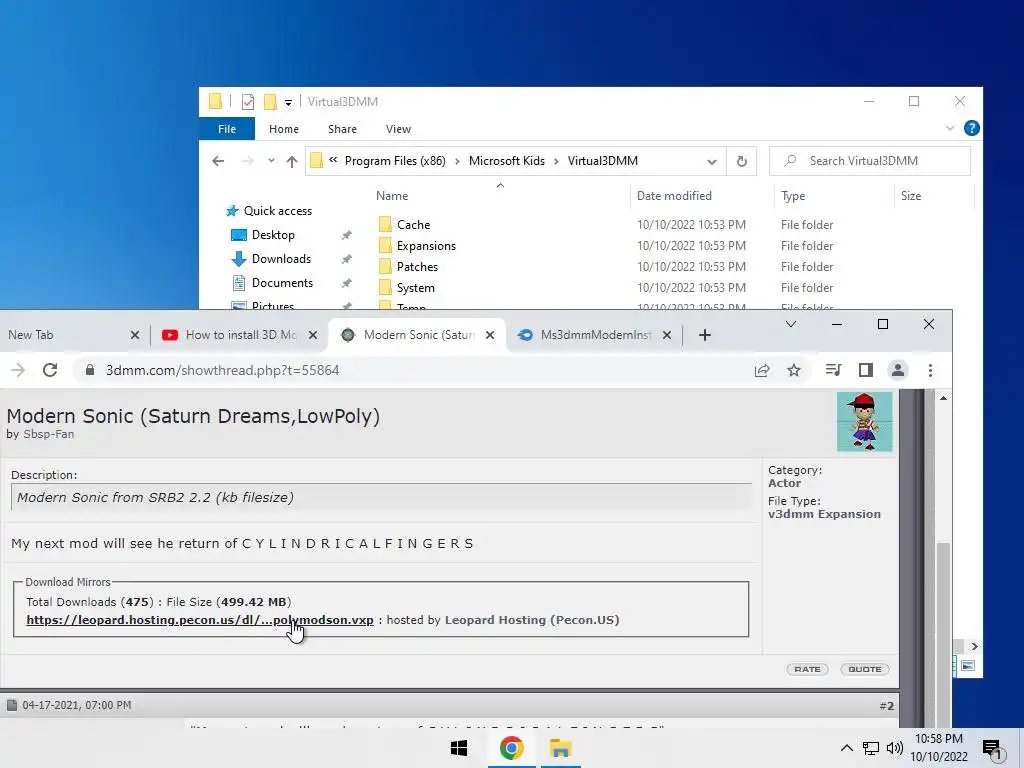Click the Search Virtual3DMM field
The image size is (1024, 768).
(869, 161)
